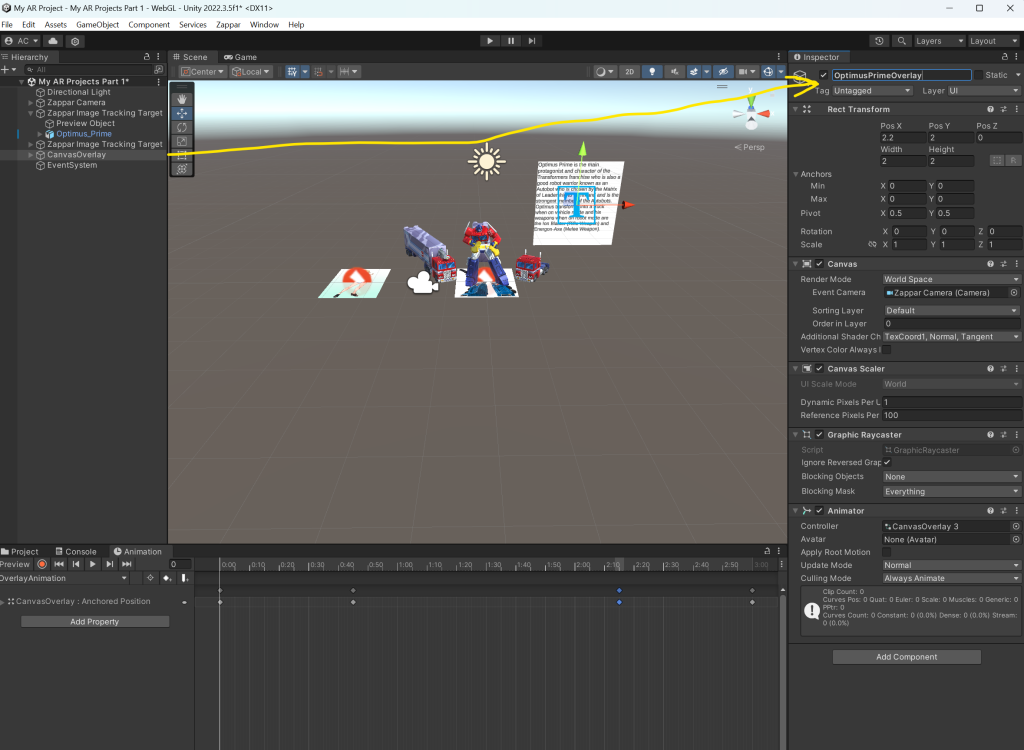Select the Rotate tool in scene toolbar
1024x750 pixels.
pyautogui.click(x=182, y=127)
